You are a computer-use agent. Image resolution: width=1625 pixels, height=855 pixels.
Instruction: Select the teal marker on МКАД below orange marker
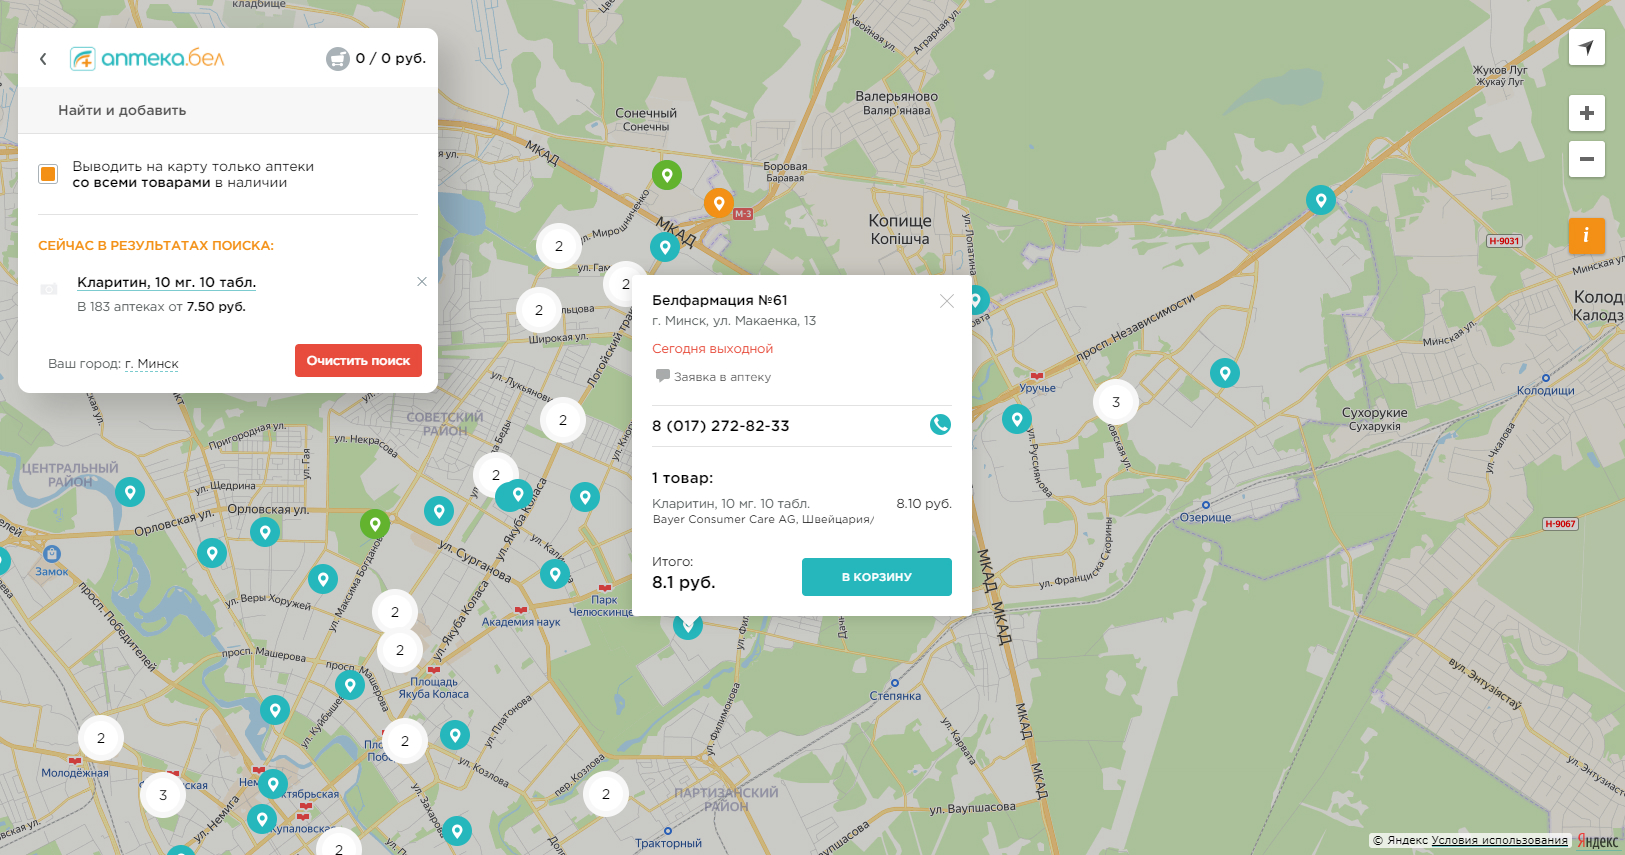coord(664,246)
